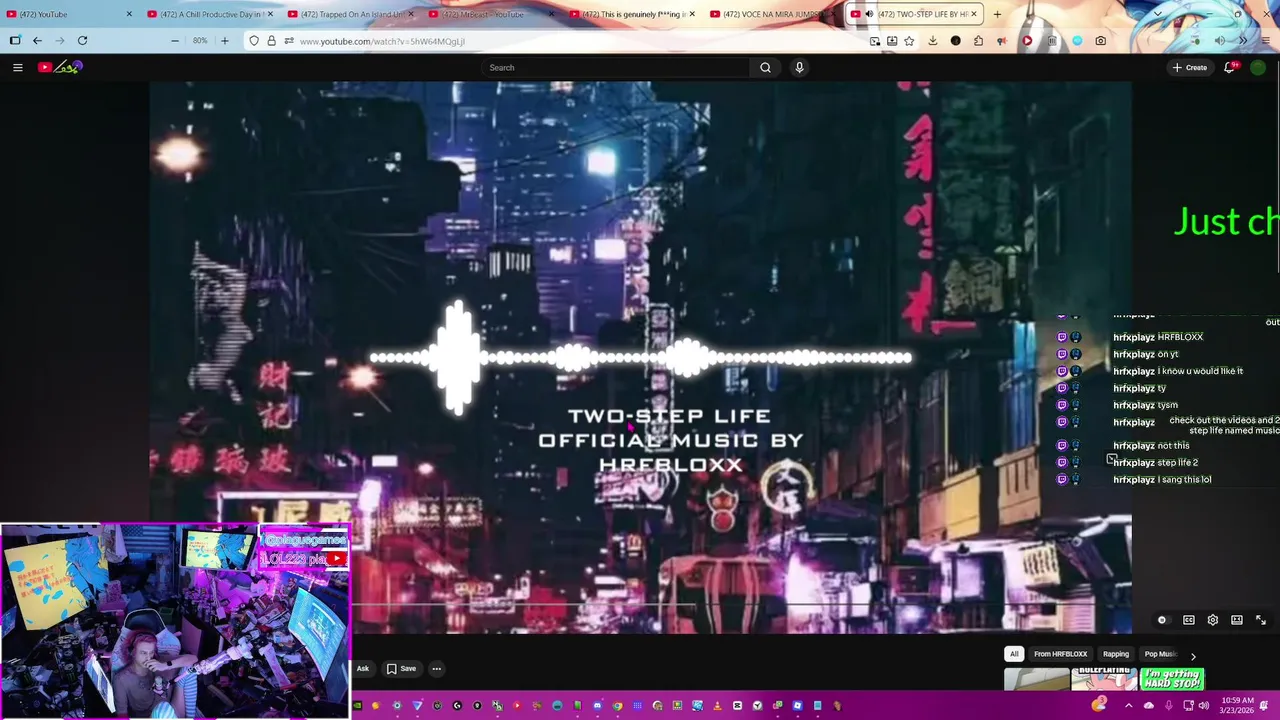Open the YouTube account avatar
This screenshot has width=1280, height=720.
(x=1258, y=67)
